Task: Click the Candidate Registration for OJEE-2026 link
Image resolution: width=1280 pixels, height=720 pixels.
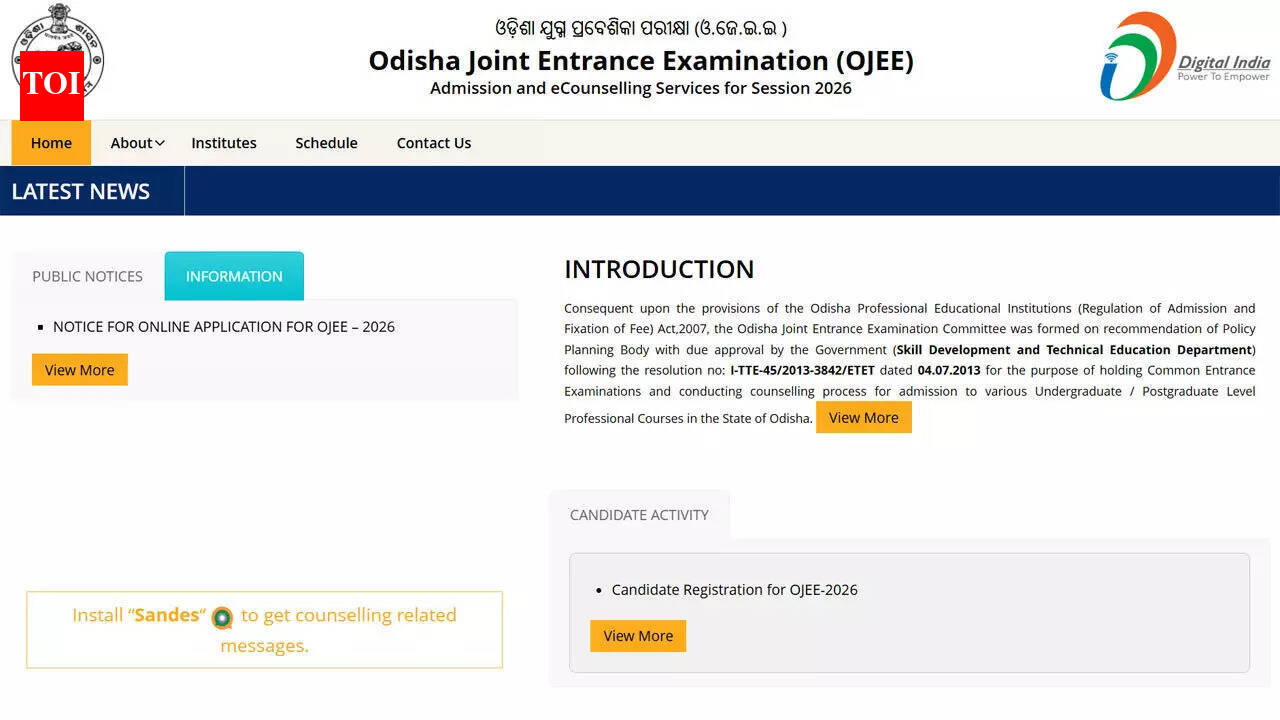Action: click(x=735, y=590)
